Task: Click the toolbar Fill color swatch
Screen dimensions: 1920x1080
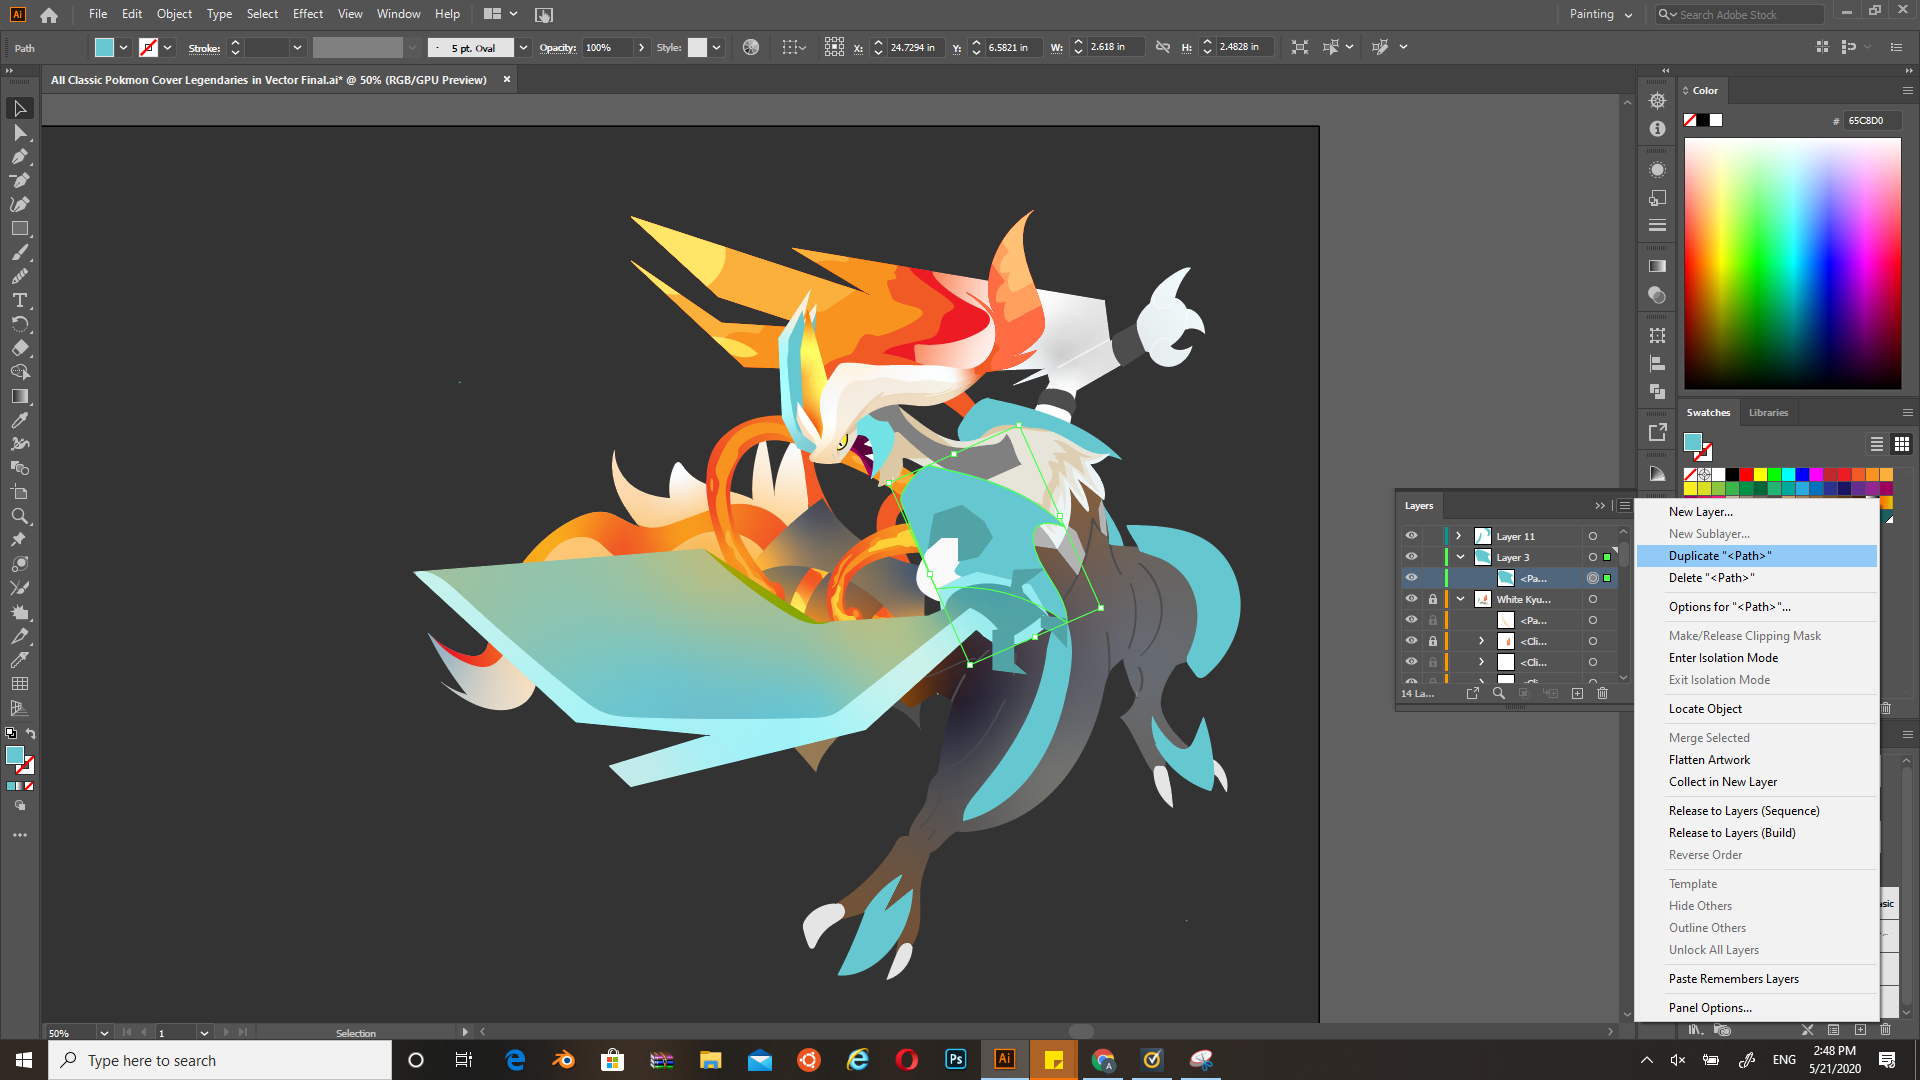Action: tap(15, 756)
